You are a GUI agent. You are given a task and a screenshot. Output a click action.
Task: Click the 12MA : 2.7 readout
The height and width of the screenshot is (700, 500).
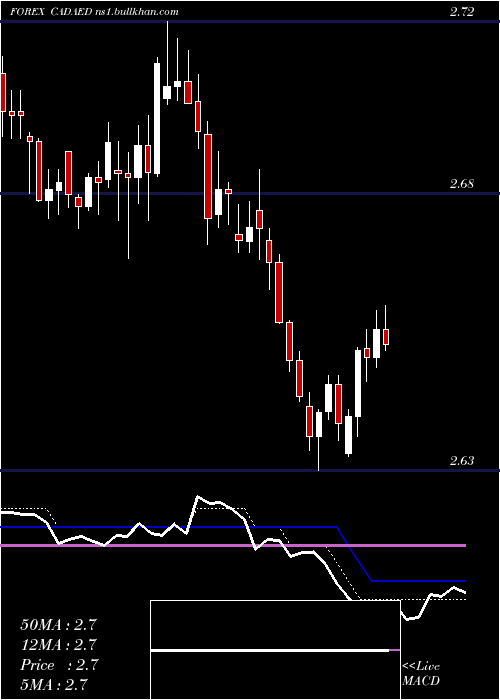pyautogui.click(x=58, y=645)
